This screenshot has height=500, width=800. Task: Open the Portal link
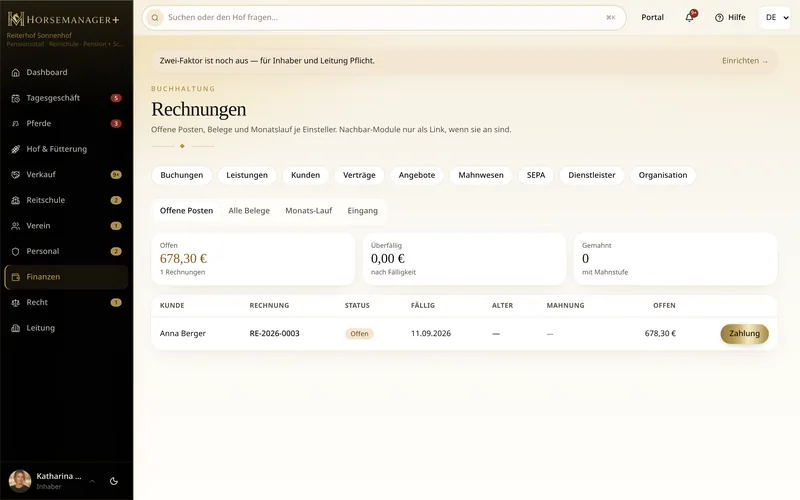652,17
